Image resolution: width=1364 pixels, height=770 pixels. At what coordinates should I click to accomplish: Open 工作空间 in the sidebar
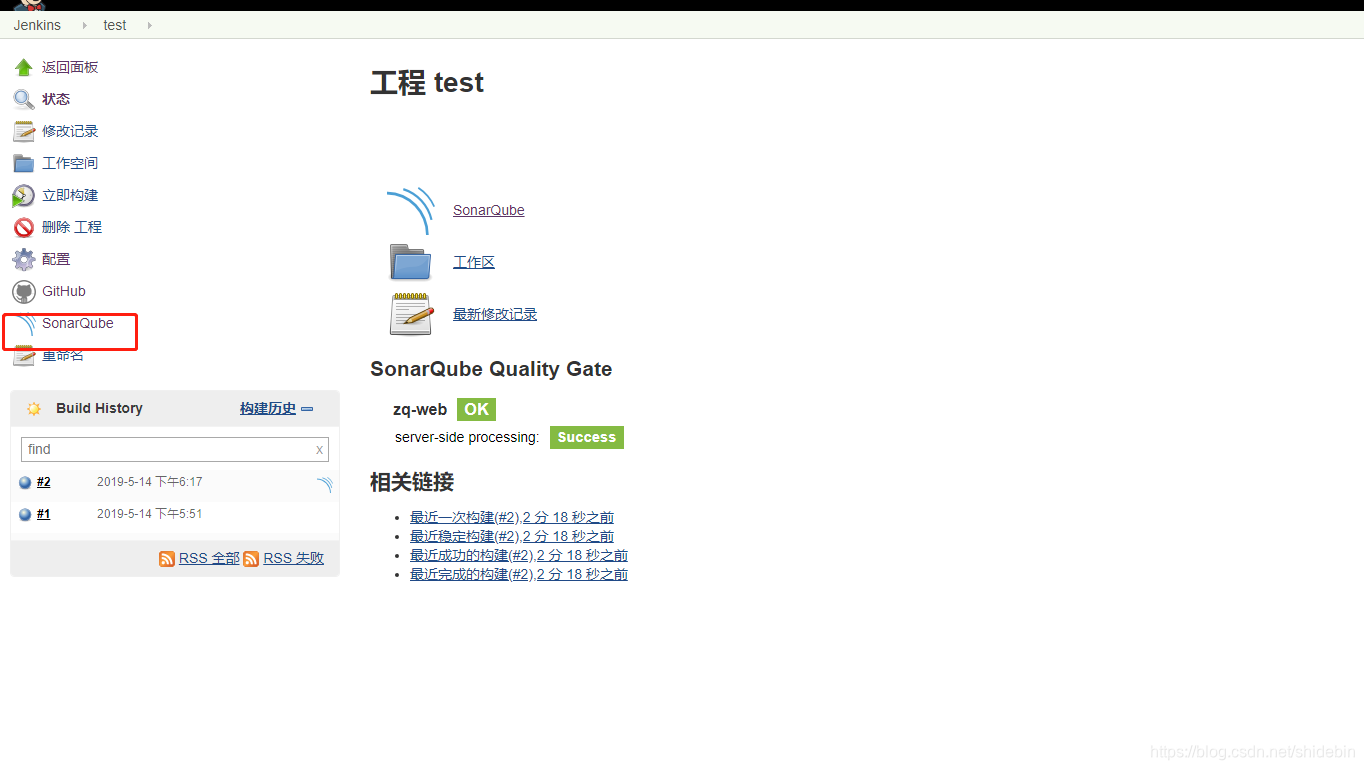tap(70, 163)
